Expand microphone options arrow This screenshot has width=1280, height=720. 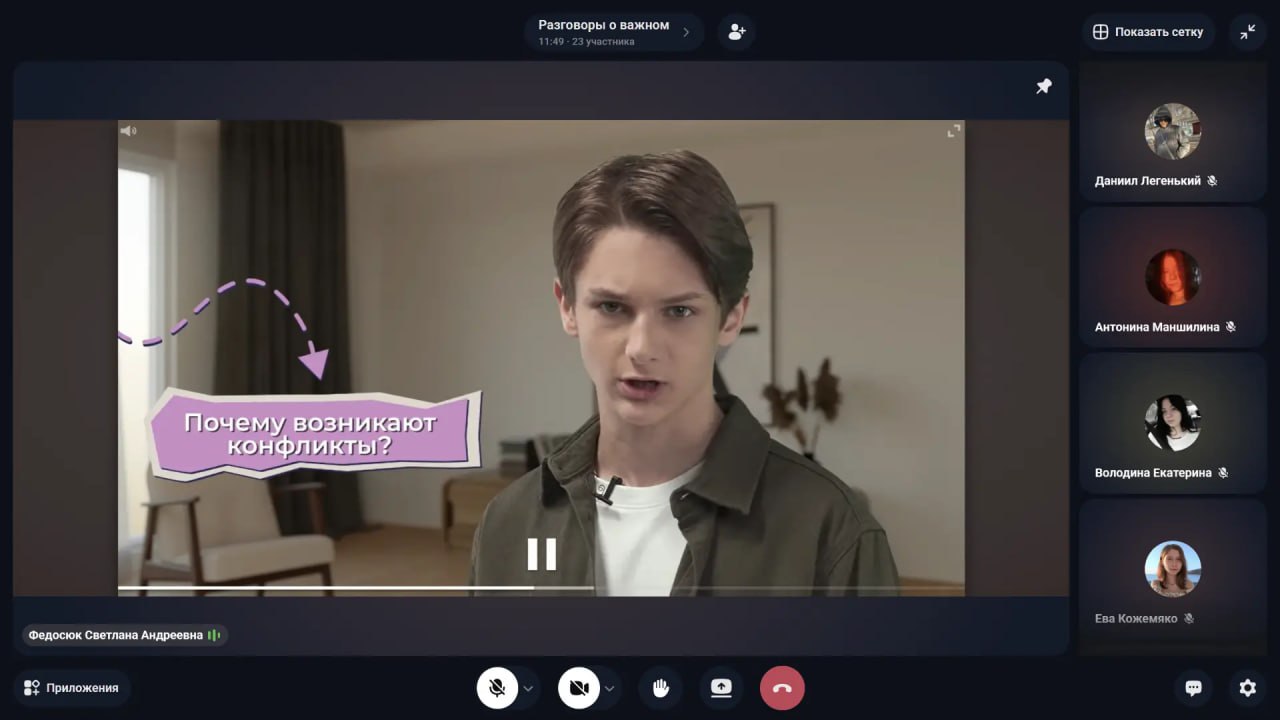(529, 688)
